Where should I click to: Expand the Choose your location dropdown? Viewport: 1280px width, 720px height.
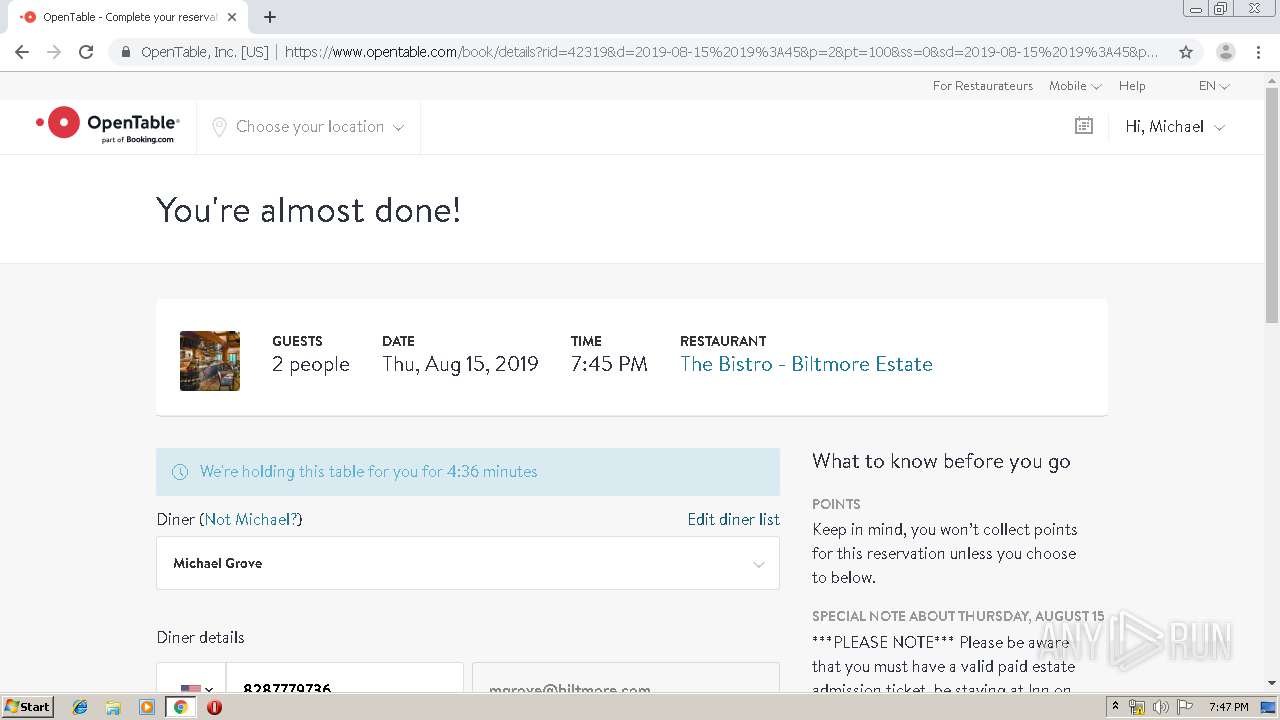pos(308,127)
